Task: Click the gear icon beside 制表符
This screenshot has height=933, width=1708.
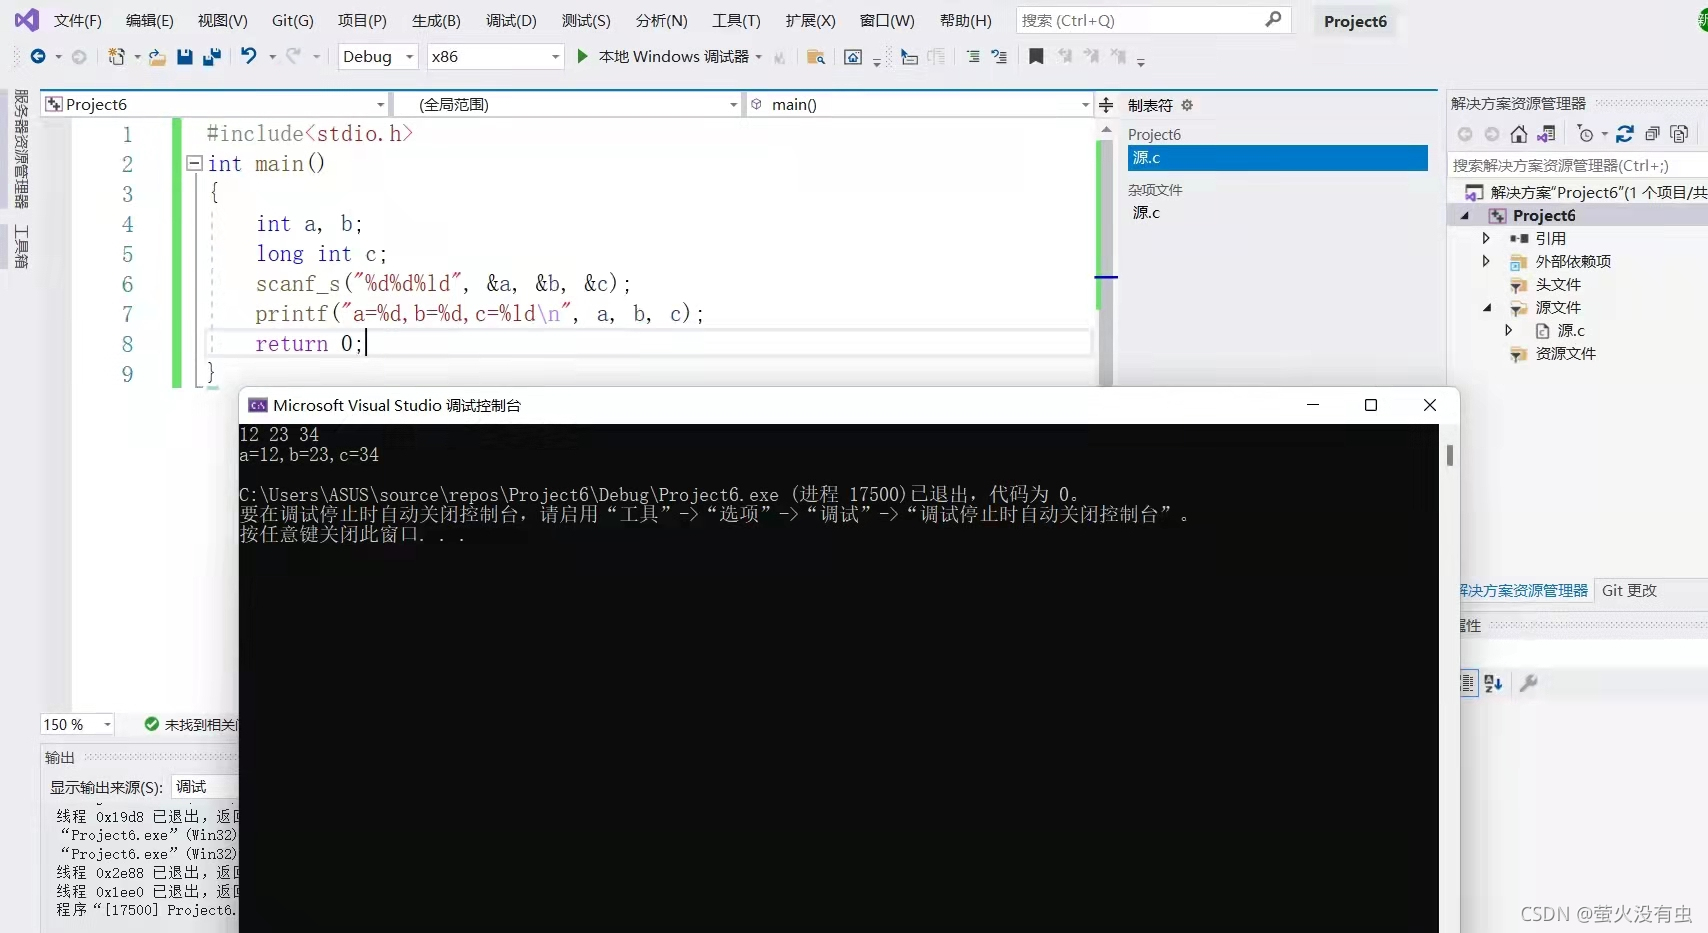Action: click(x=1187, y=105)
